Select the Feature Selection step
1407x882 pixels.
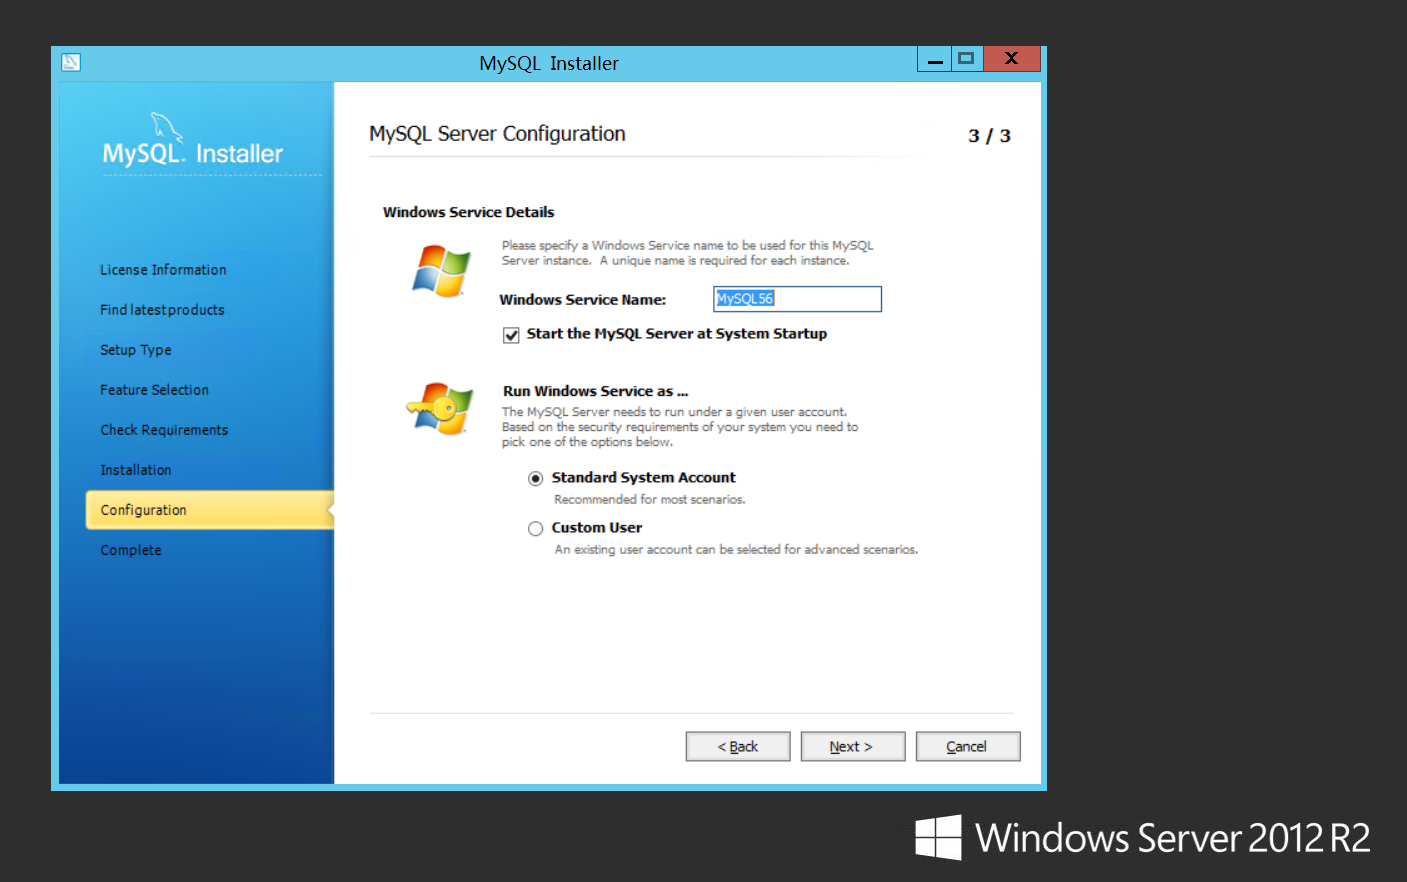(x=155, y=390)
